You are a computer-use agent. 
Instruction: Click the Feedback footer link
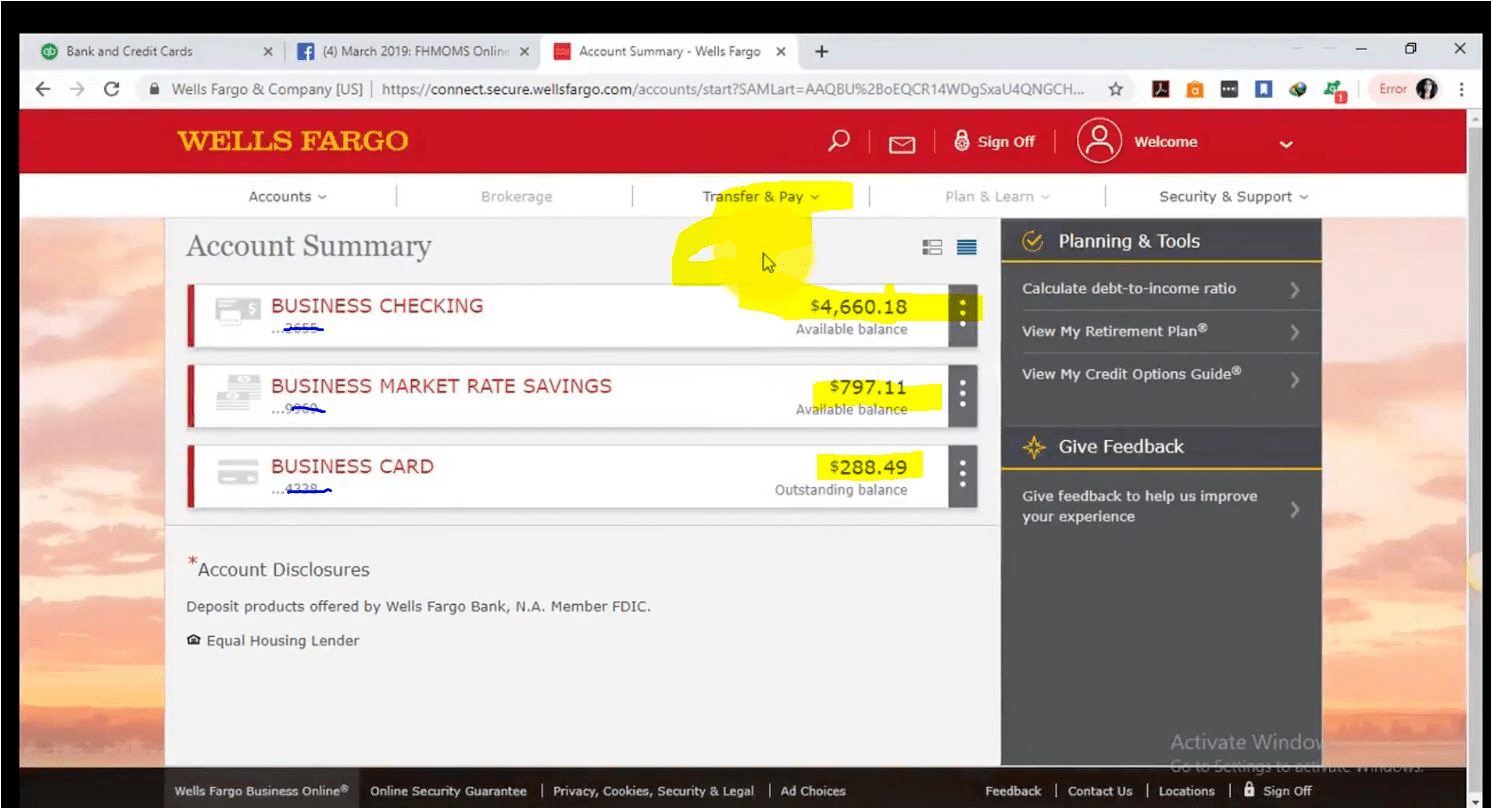(x=1013, y=791)
